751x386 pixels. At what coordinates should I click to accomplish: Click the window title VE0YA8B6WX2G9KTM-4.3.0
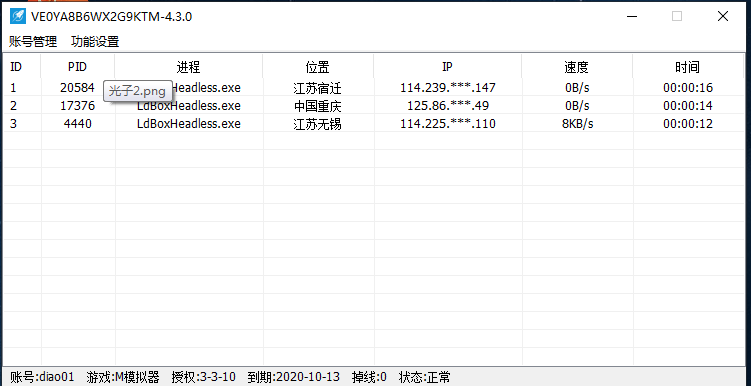(x=112, y=16)
